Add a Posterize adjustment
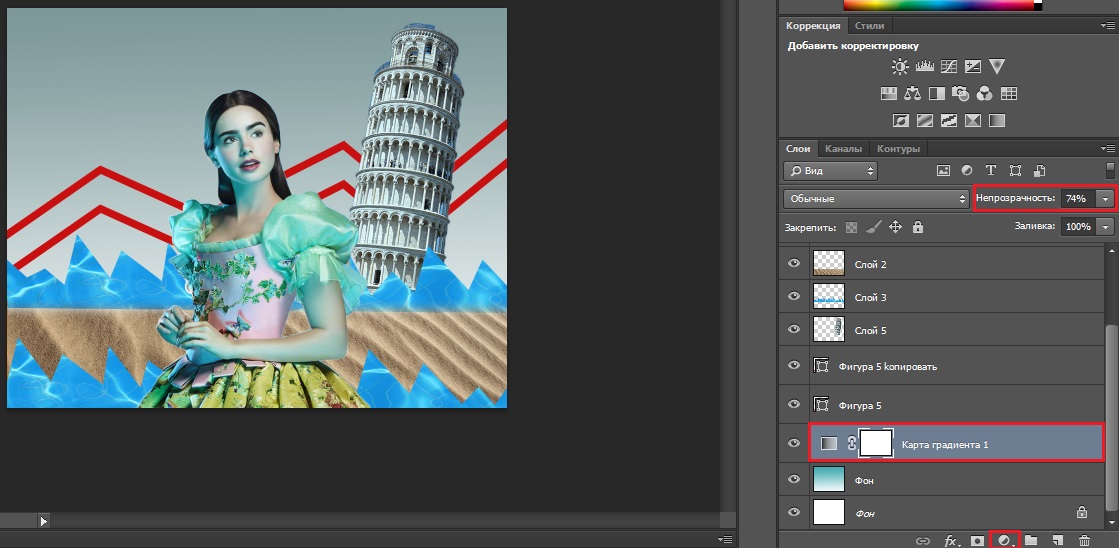1119x548 pixels. click(924, 121)
